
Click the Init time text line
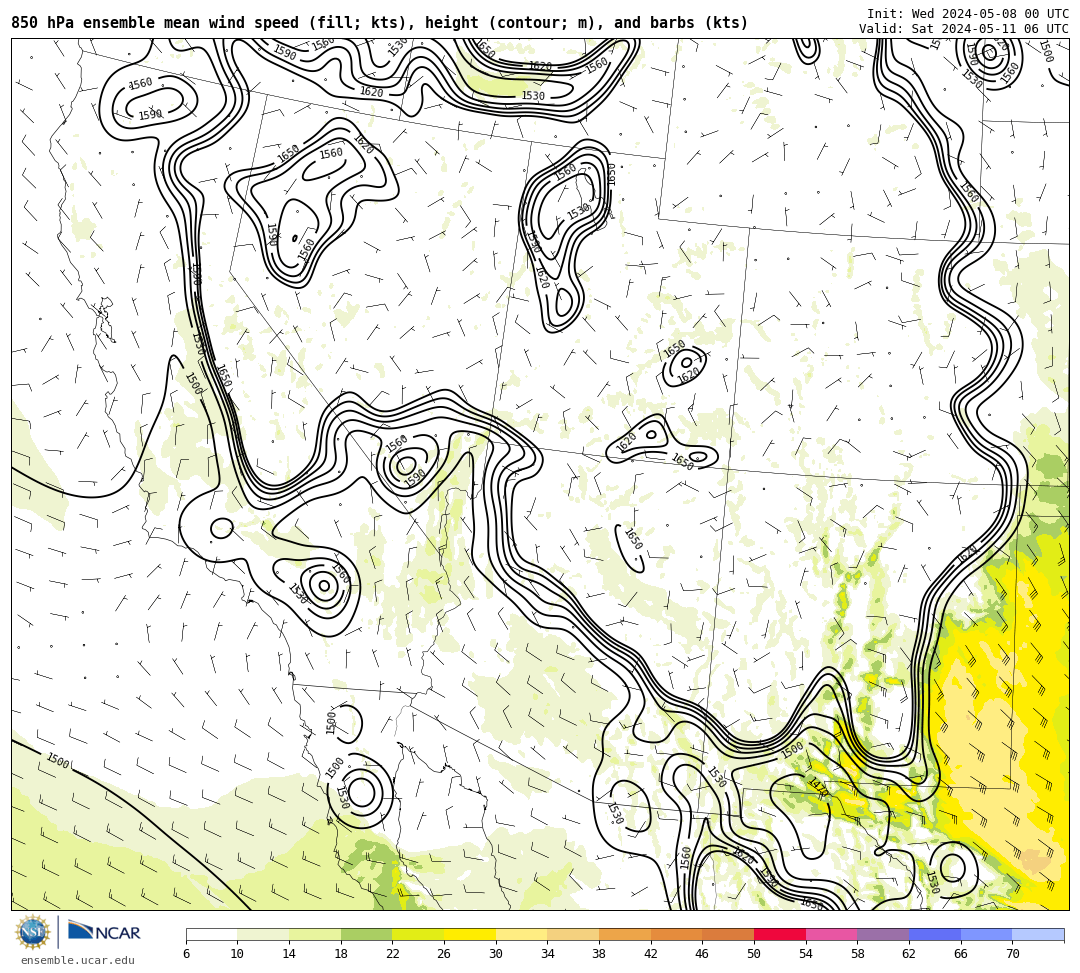968,14
